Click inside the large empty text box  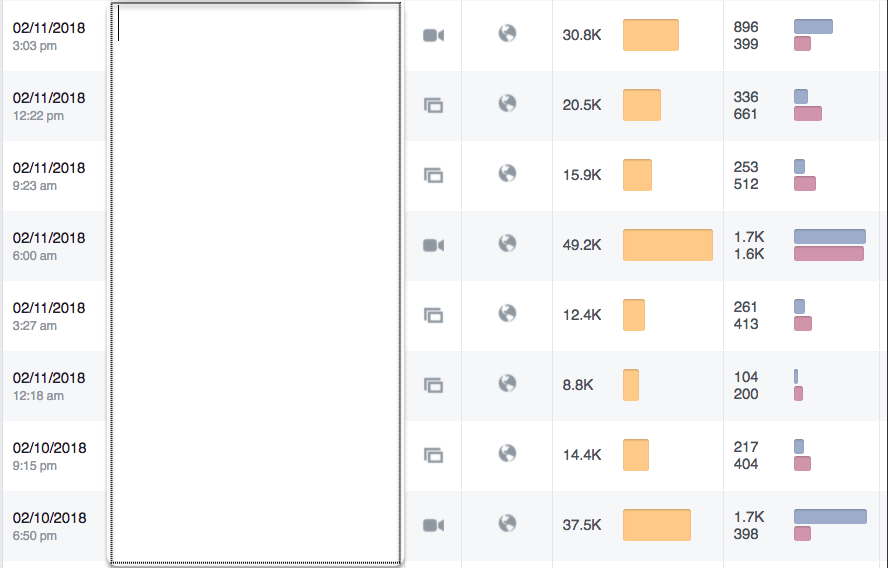click(256, 283)
